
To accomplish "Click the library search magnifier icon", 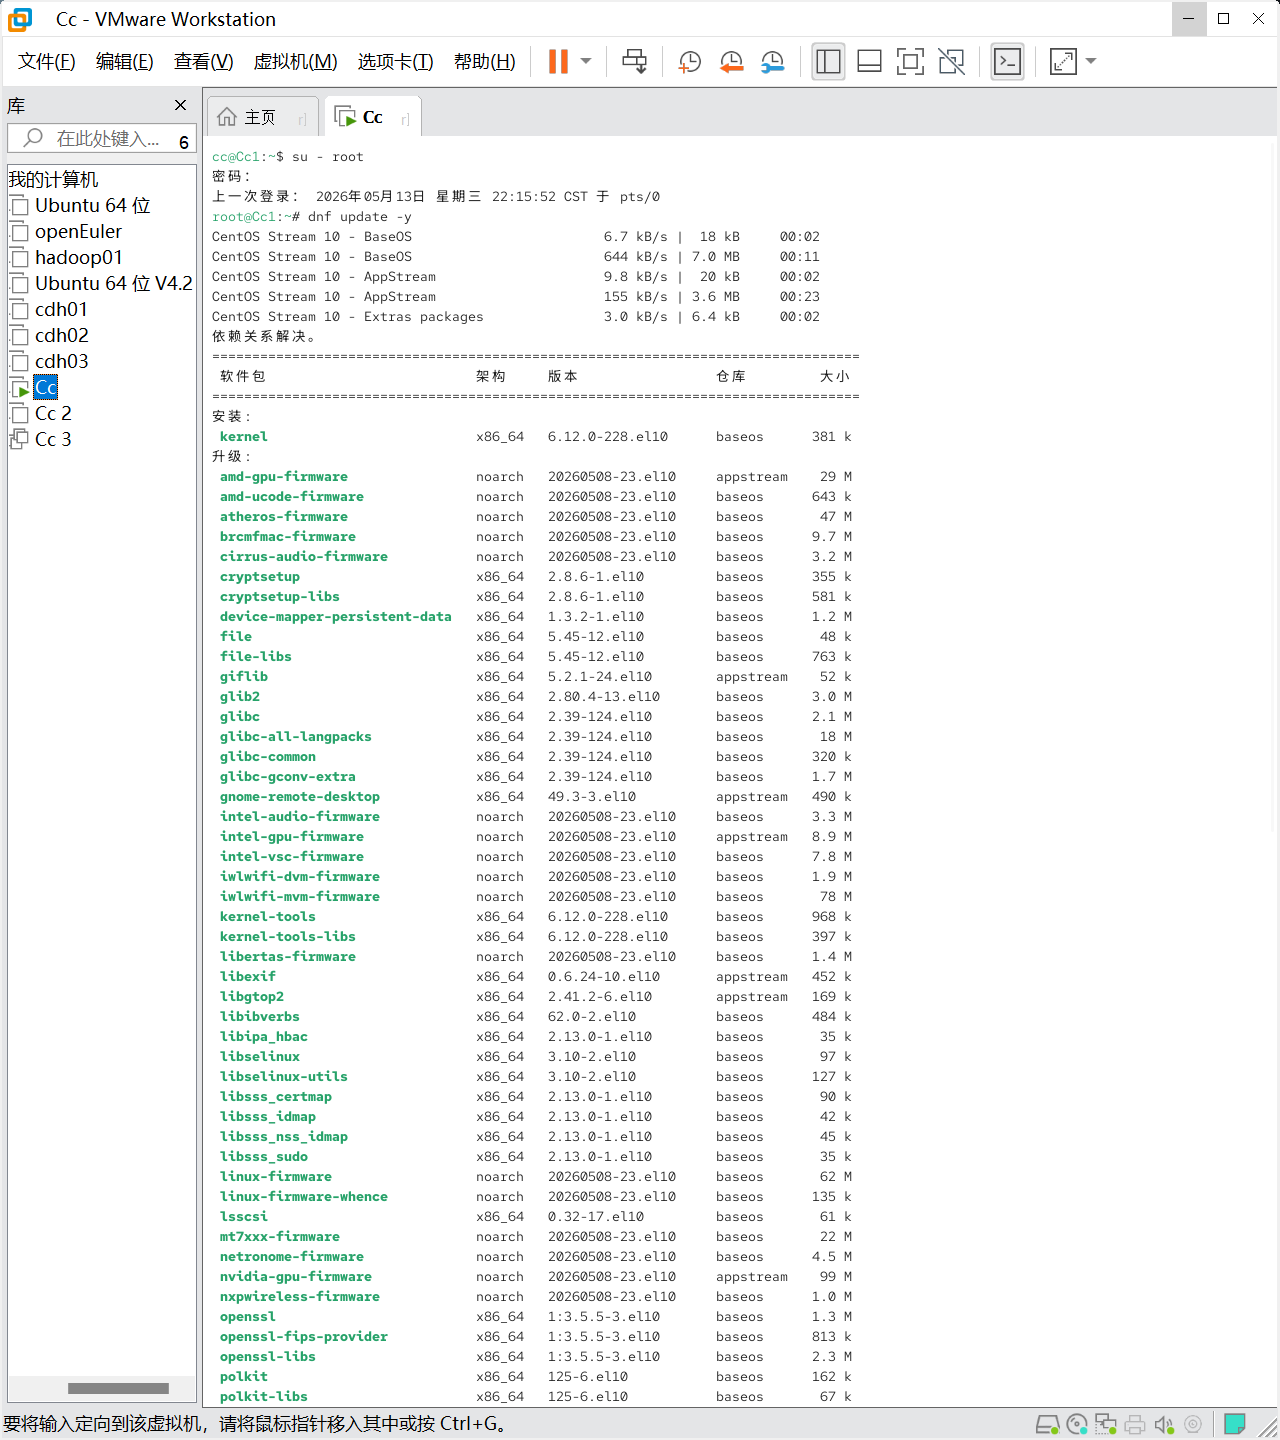I will pos(33,138).
